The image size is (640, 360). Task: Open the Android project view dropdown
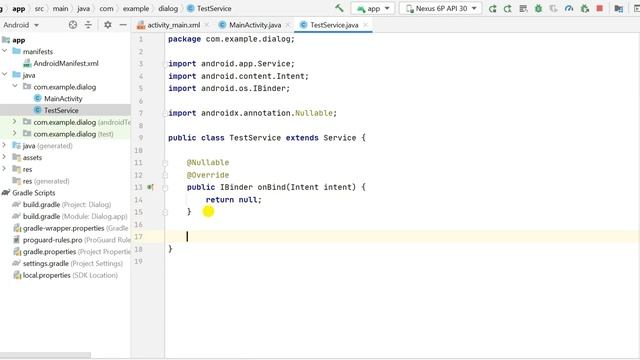pyautogui.click(x=21, y=25)
